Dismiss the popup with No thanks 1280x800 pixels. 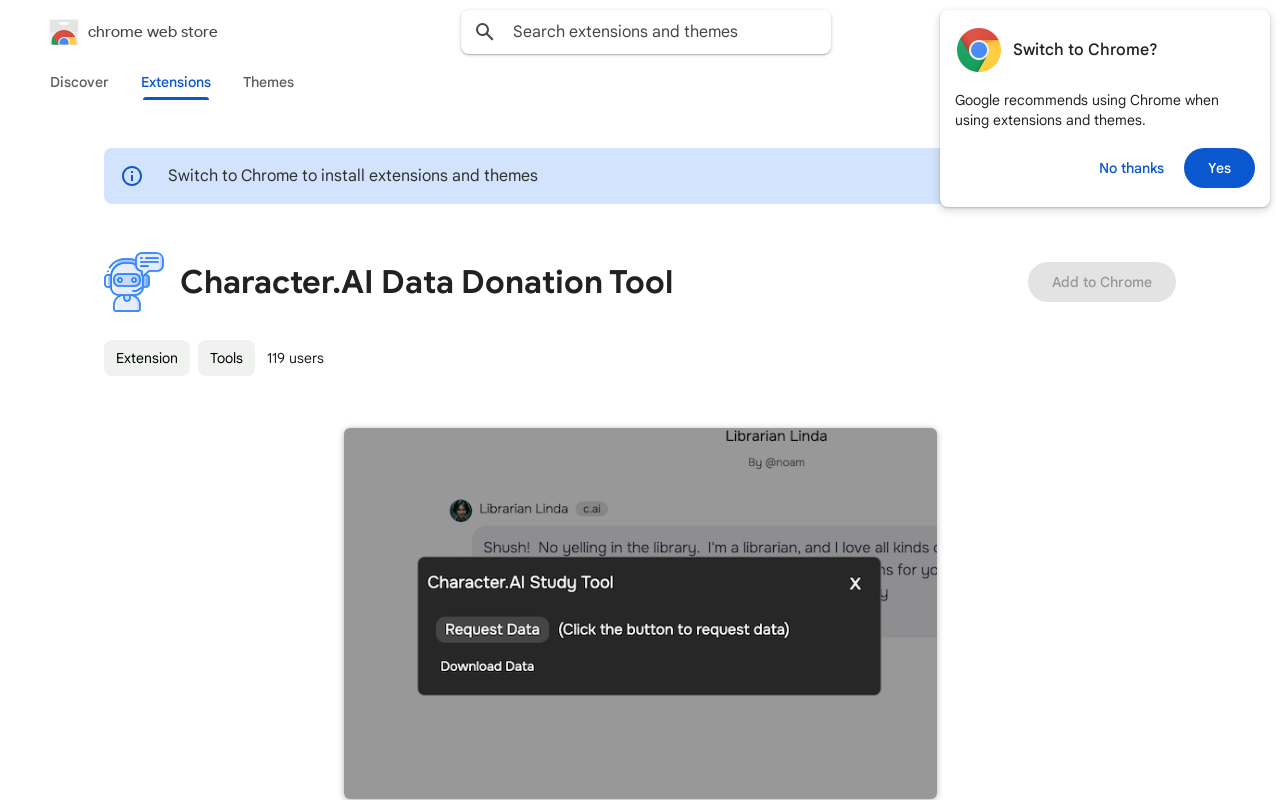[1131, 168]
